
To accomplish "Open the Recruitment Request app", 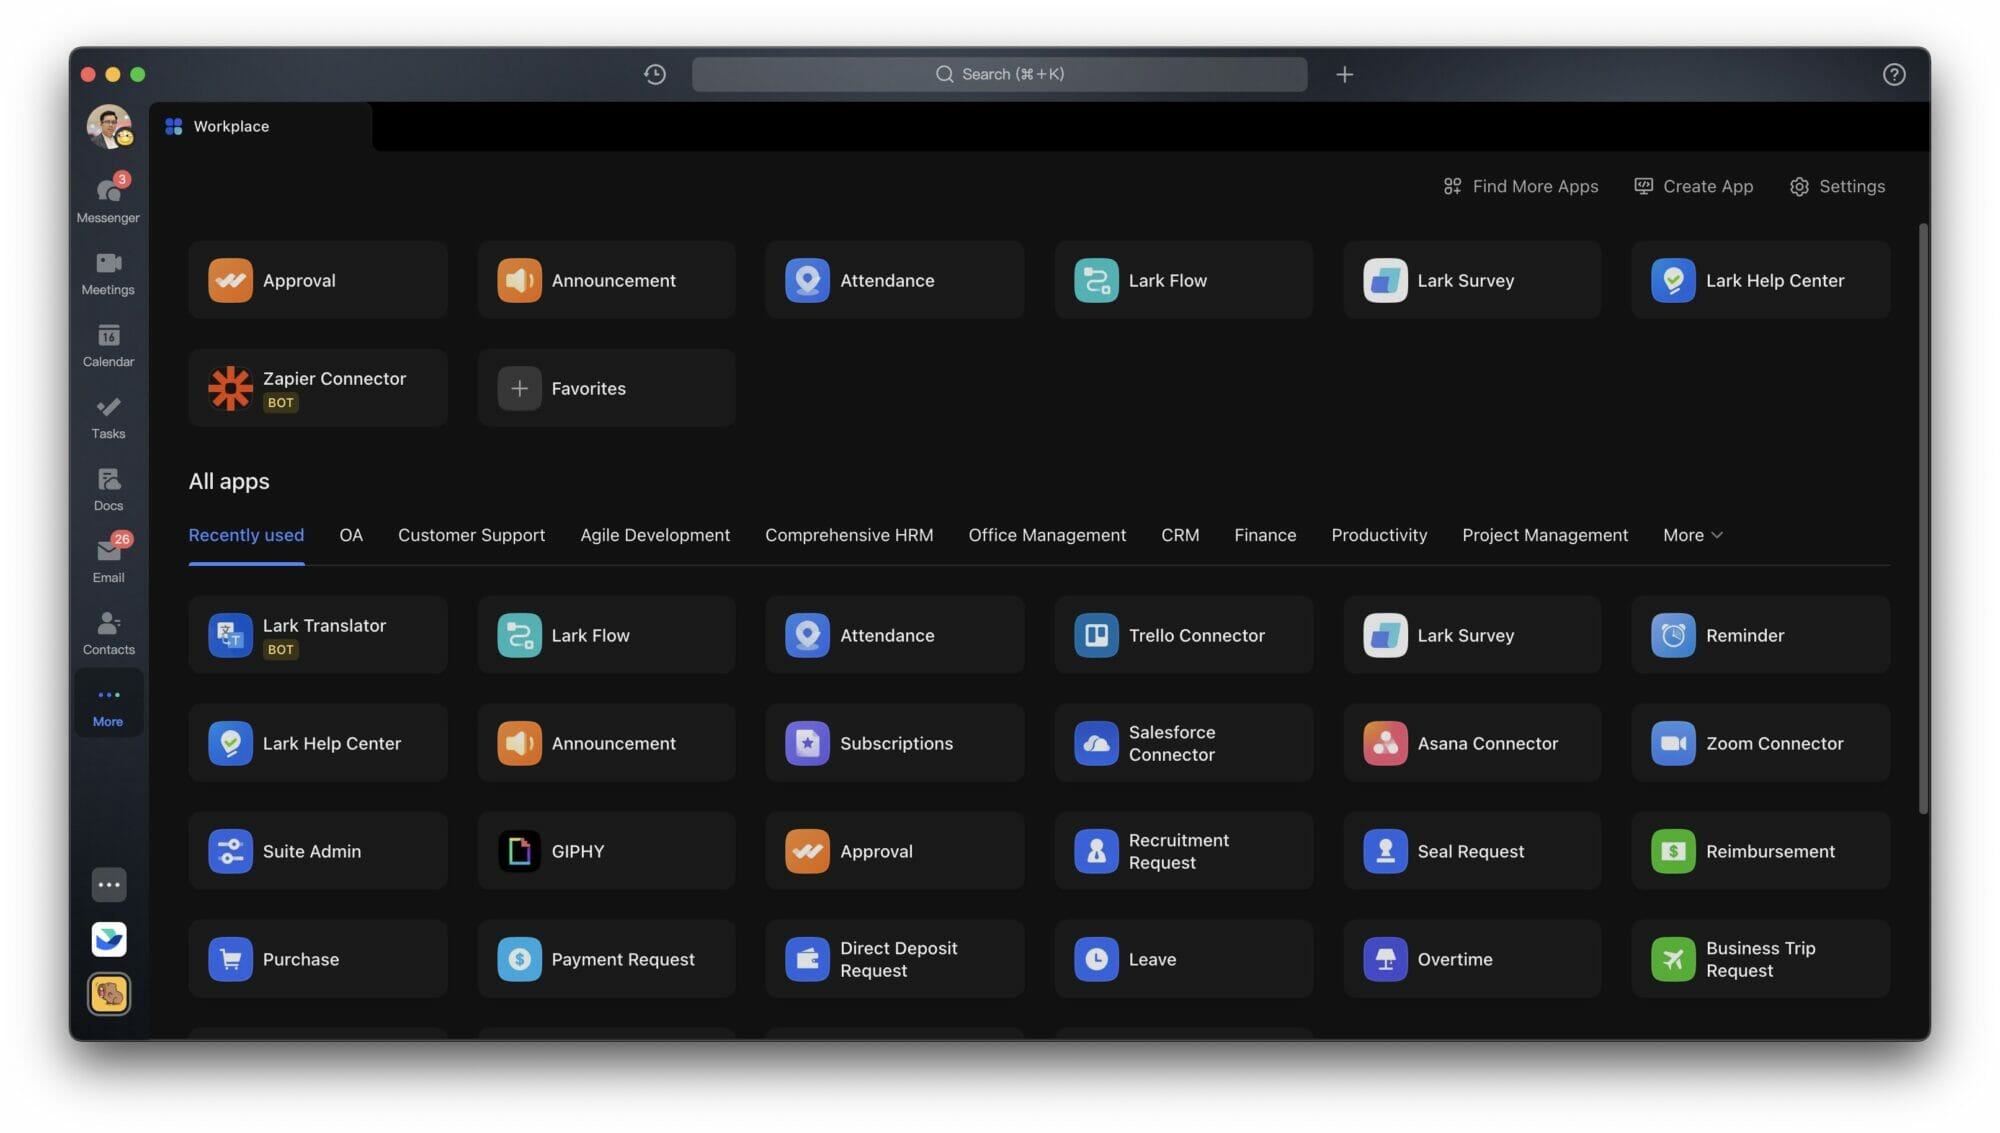I will coord(1183,851).
